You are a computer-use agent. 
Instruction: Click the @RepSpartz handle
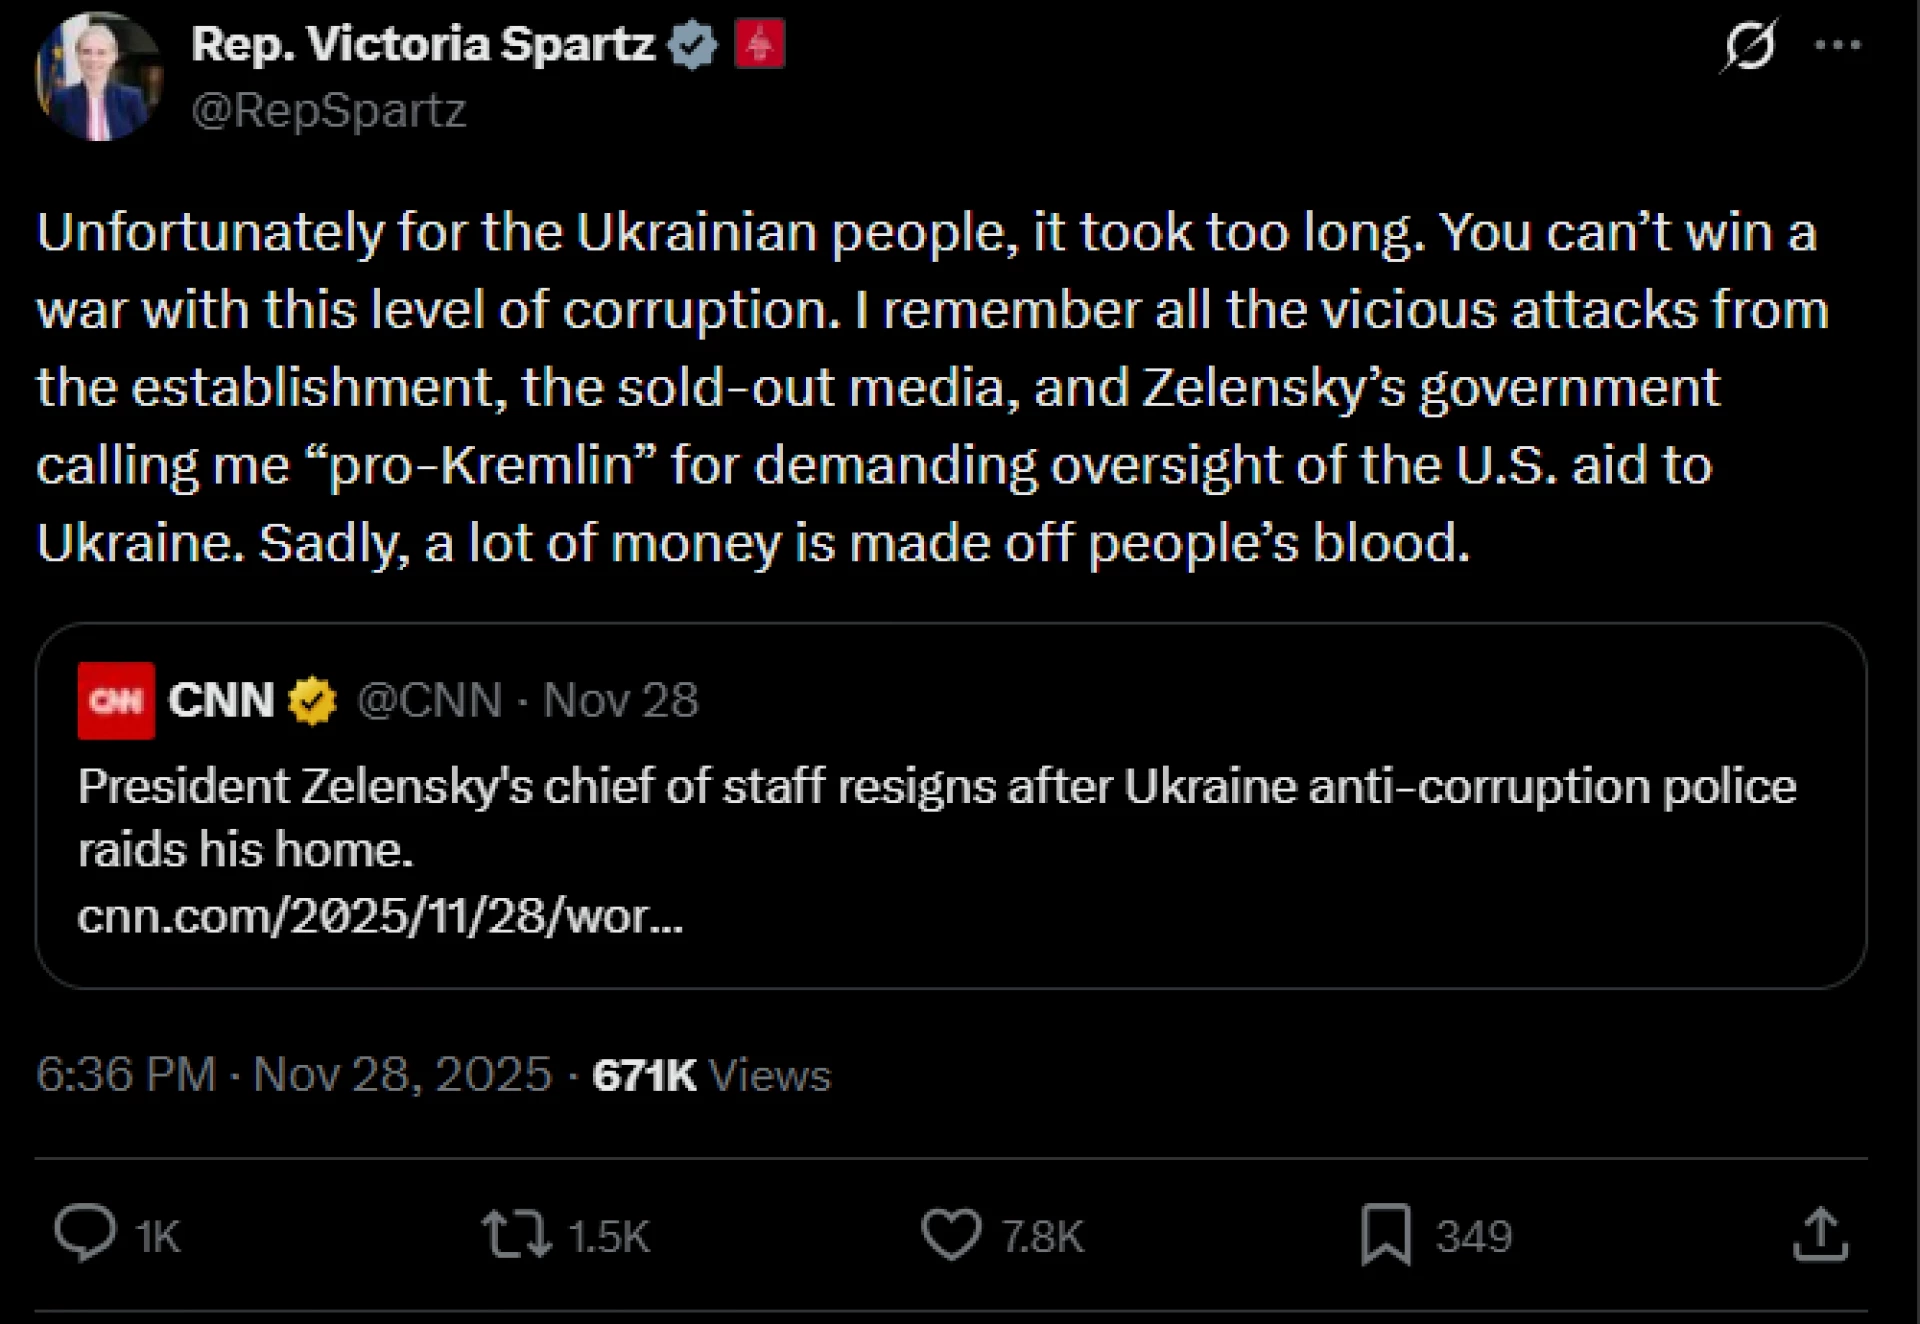(x=329, y=111)
